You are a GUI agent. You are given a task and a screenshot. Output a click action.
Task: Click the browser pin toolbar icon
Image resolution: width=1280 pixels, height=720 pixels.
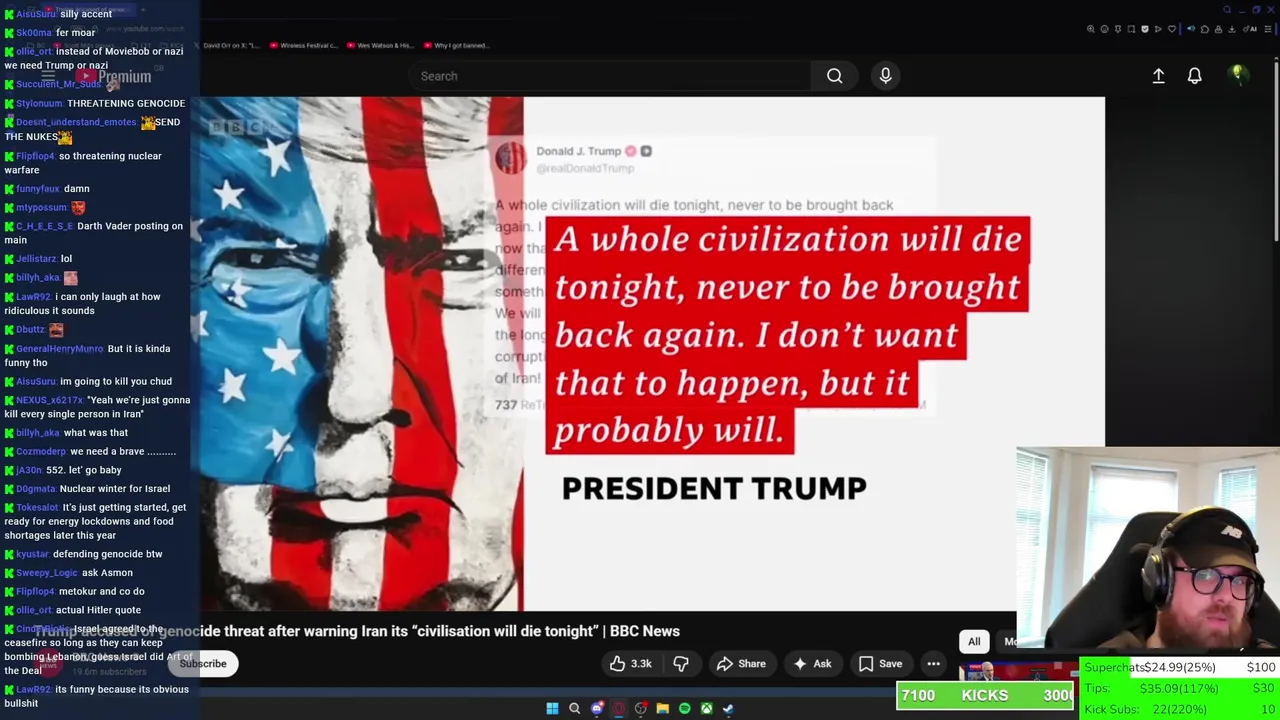point(1118,29)
